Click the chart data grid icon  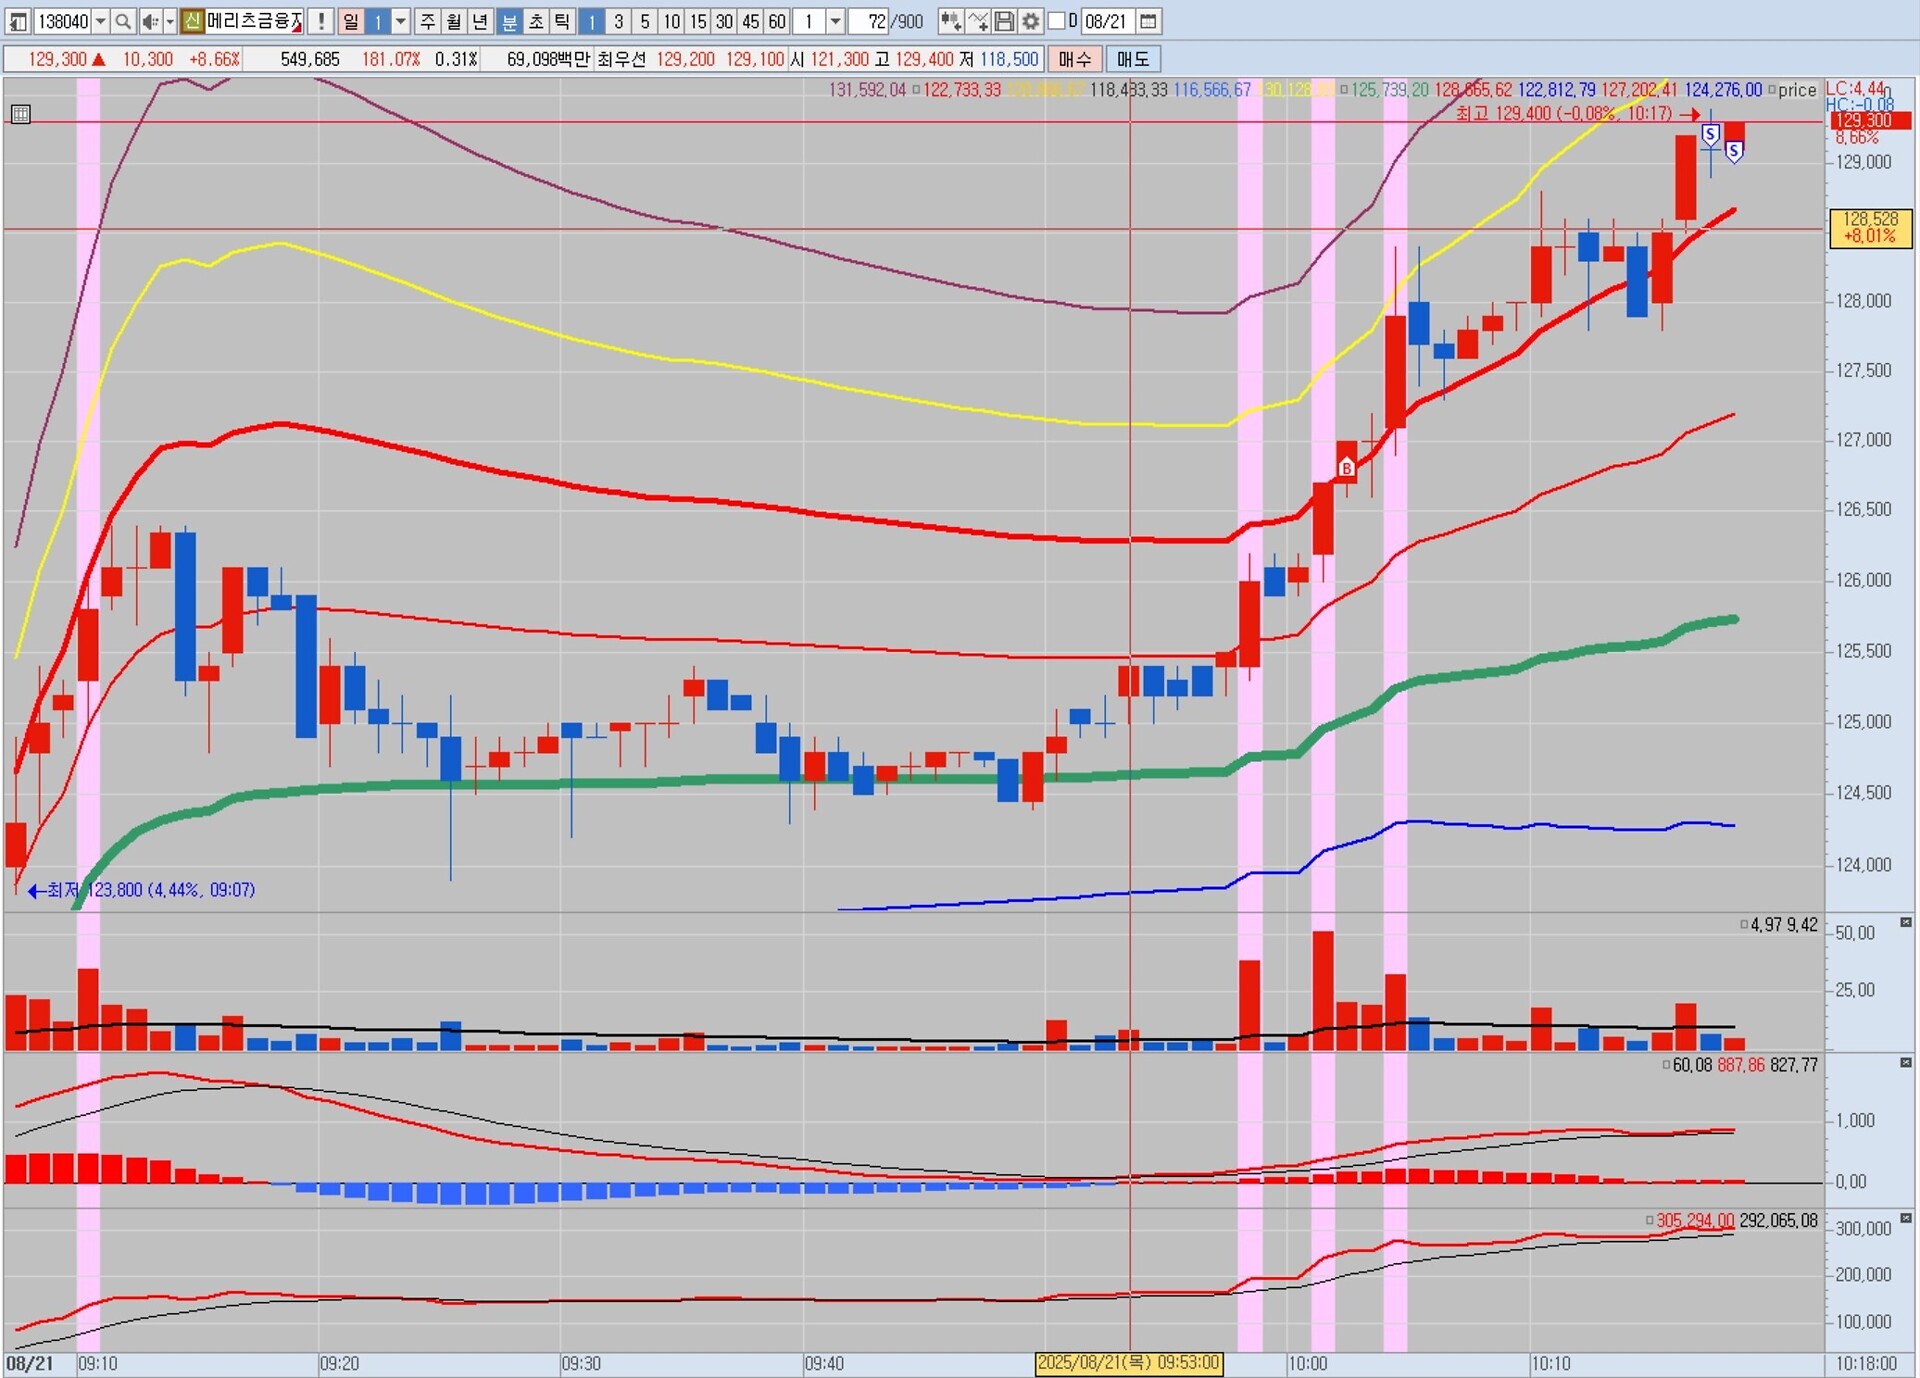[21, 114]
